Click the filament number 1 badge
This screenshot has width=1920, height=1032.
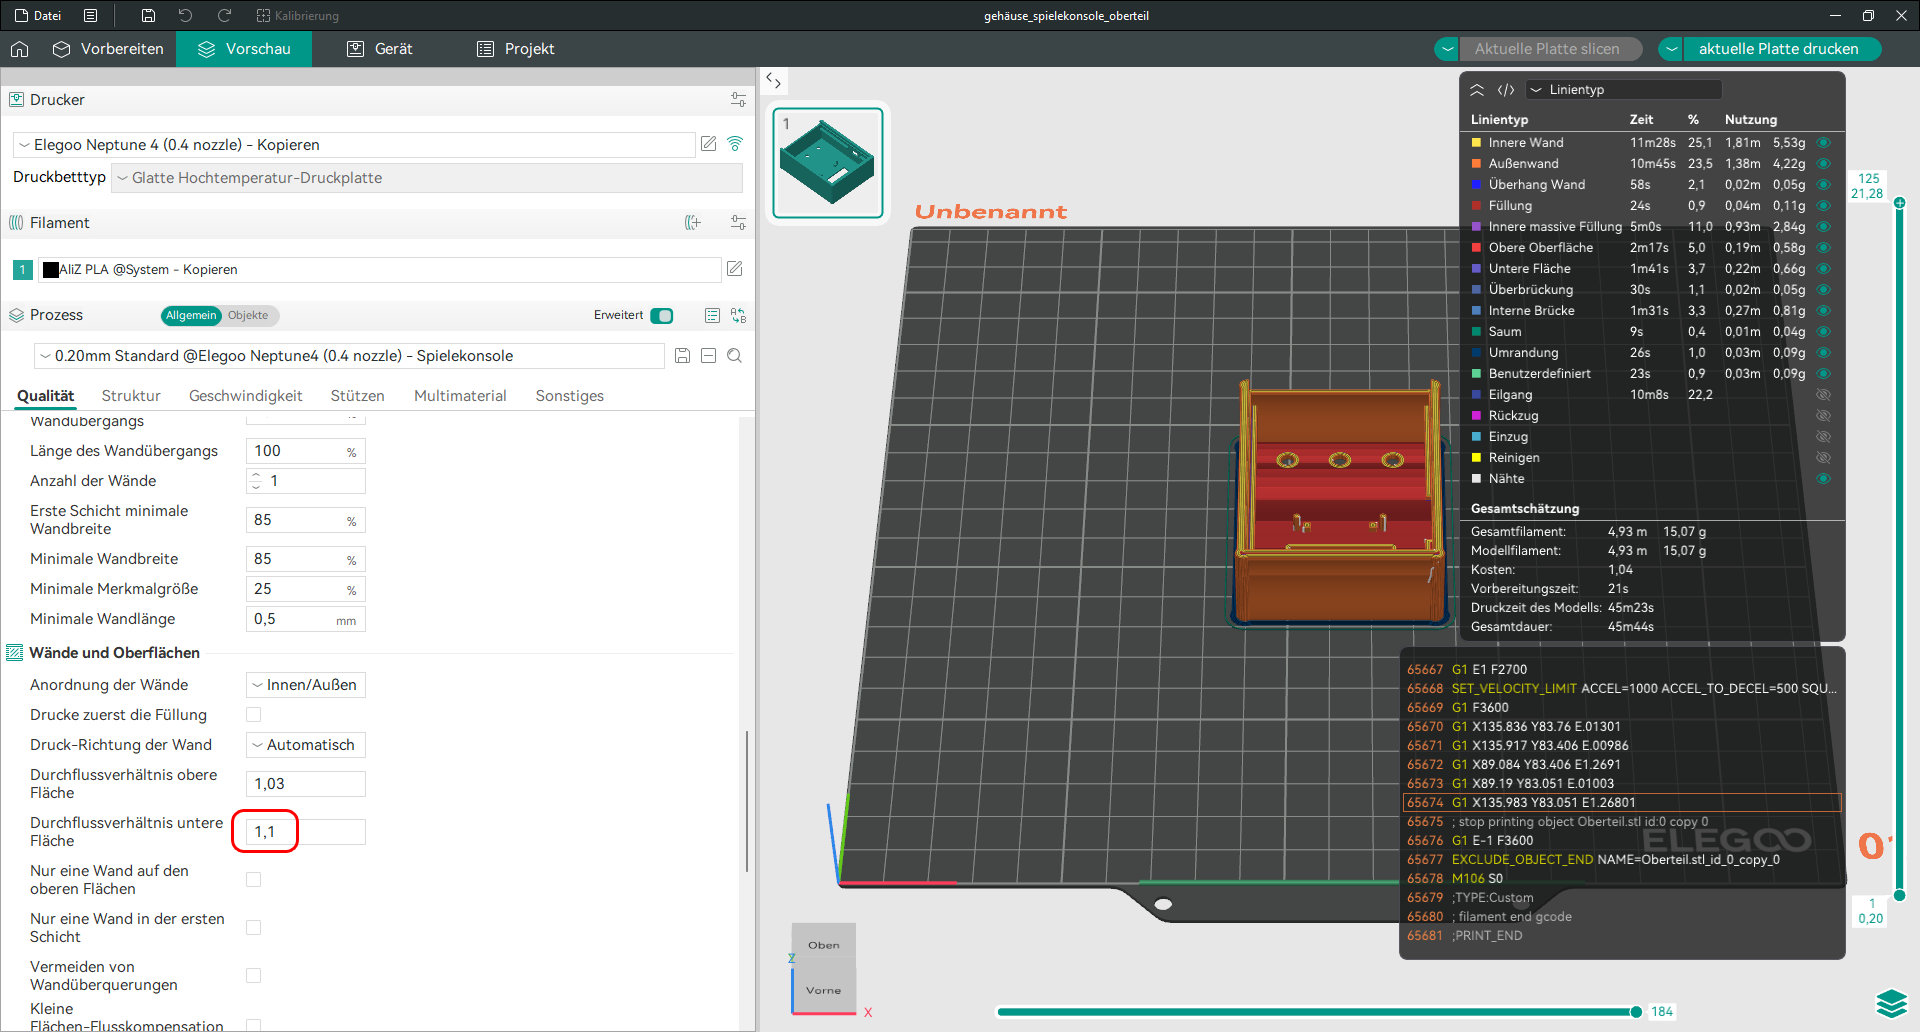tap(23, 270)
